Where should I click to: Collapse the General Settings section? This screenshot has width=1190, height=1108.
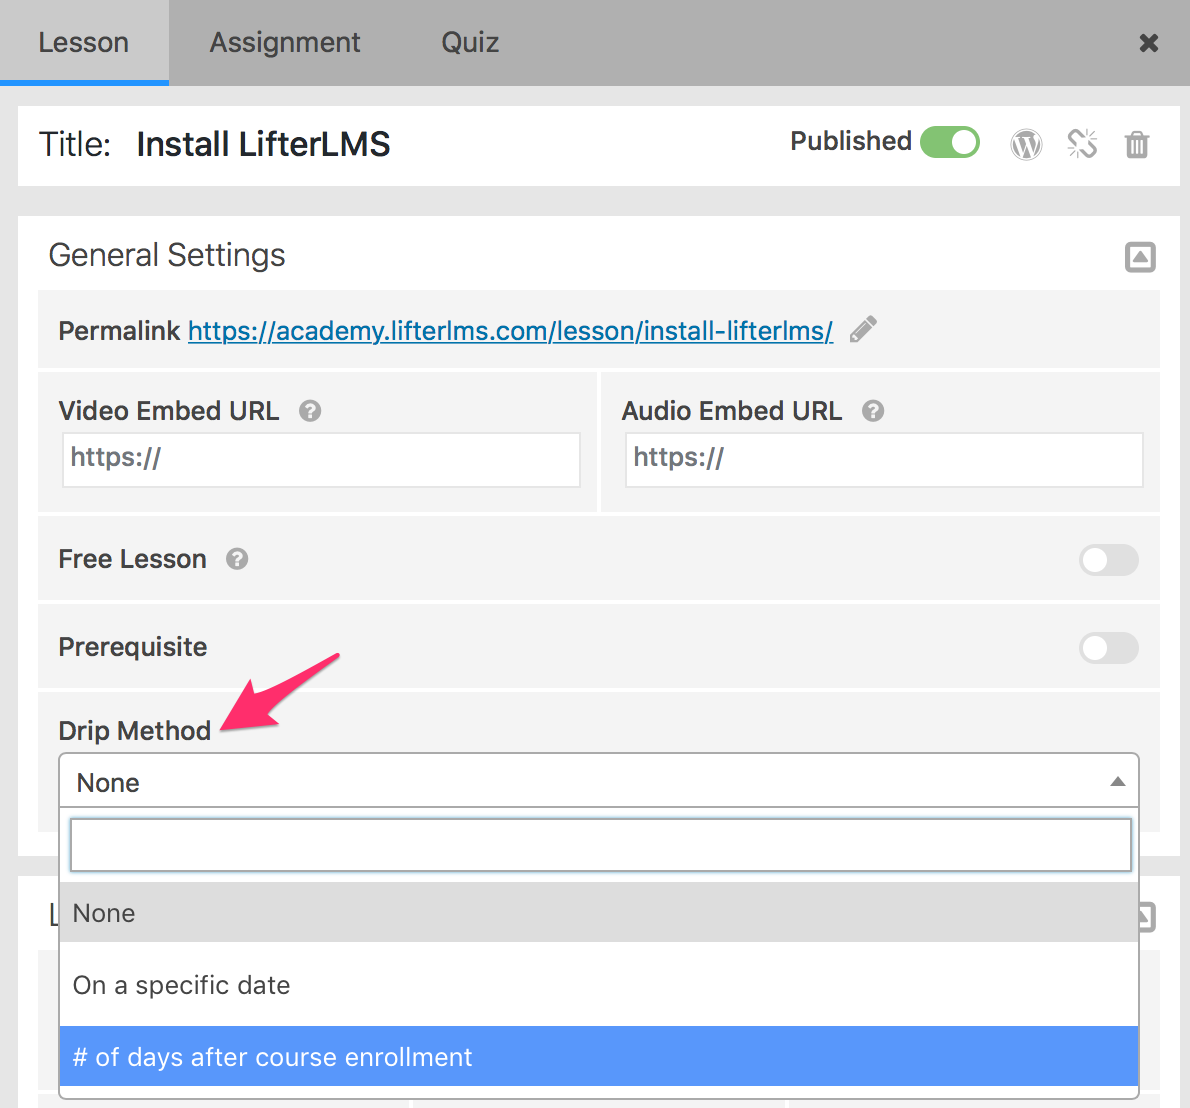(1140, 257)
